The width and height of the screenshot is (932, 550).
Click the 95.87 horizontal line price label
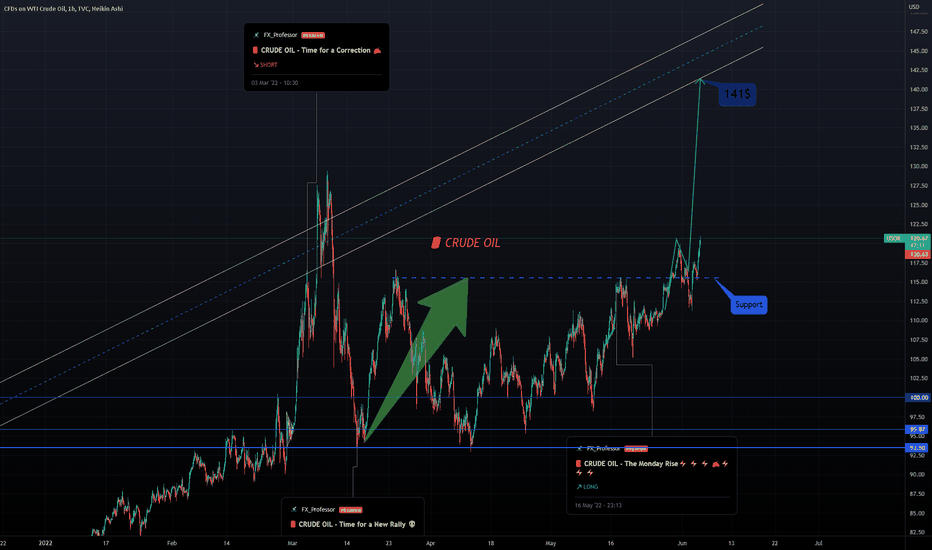pos(918,429)
